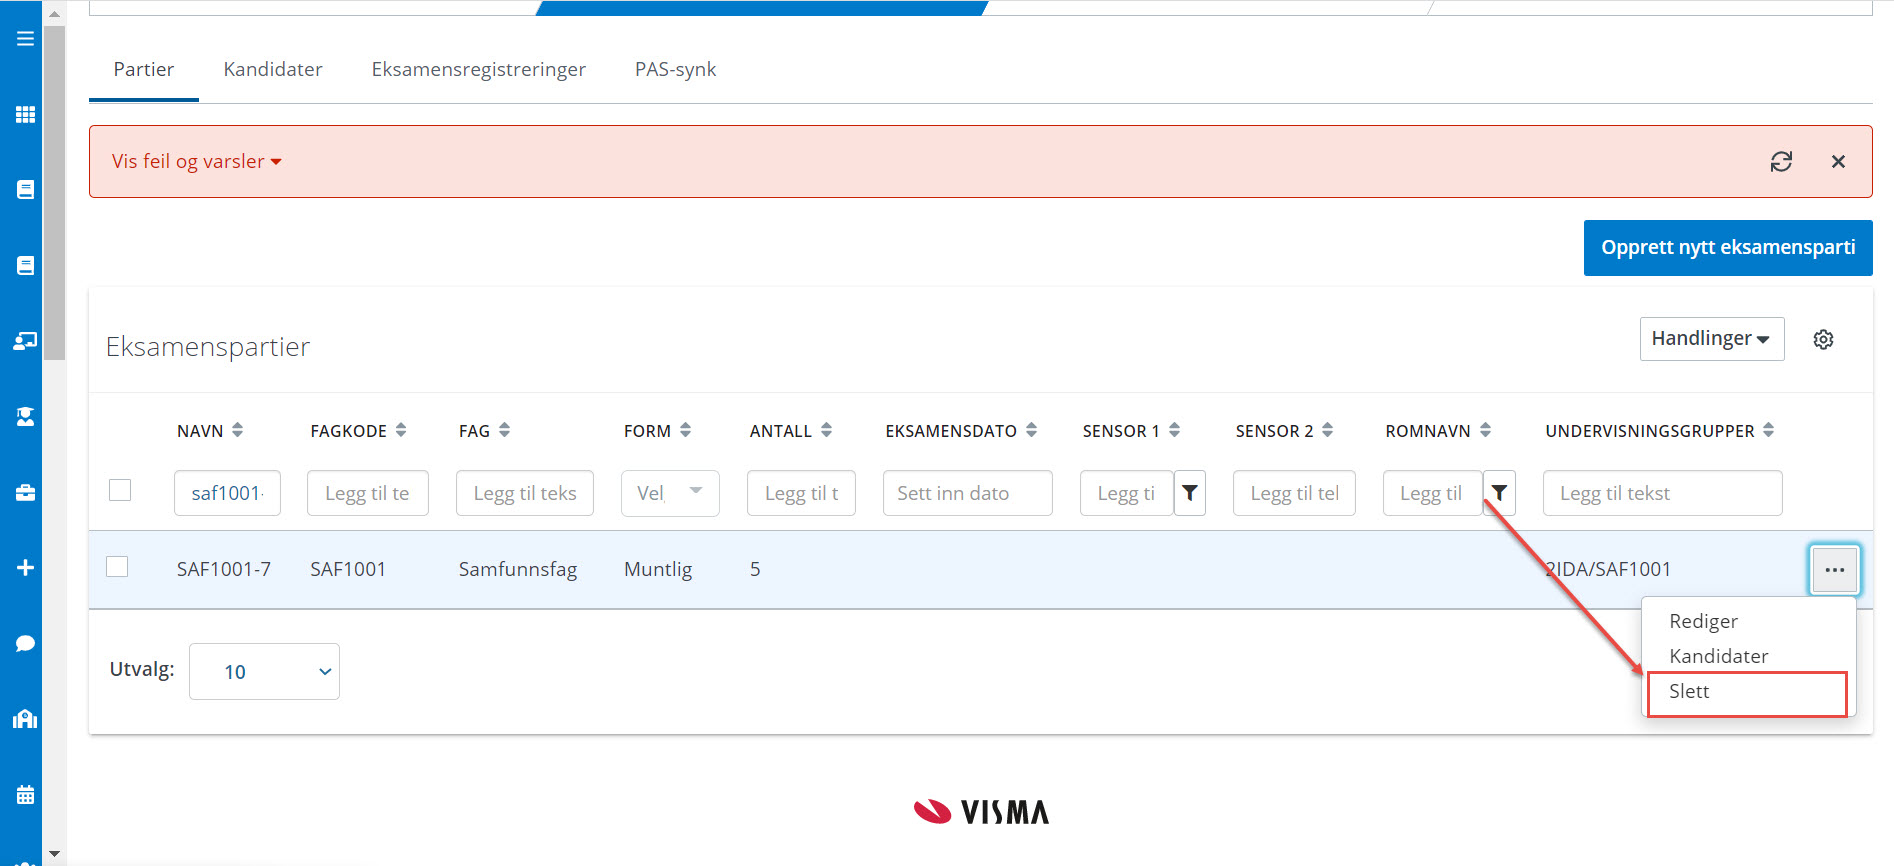Open the chat bubble sidebar icon

25,643
